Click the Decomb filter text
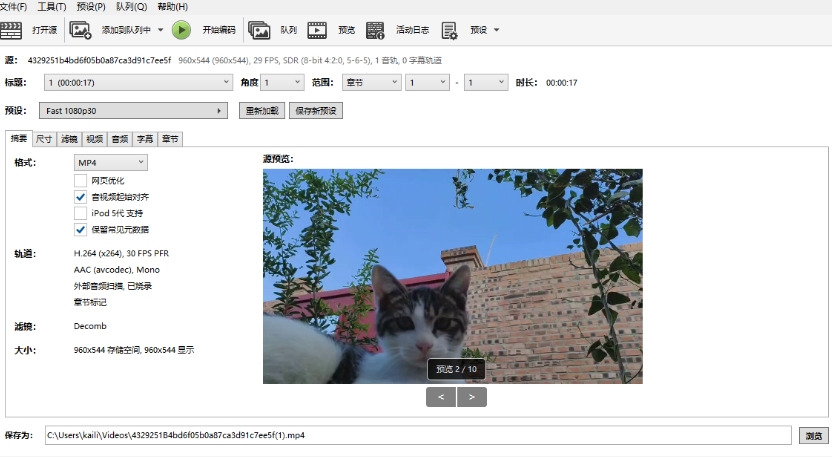 pyautogui.click(x=90, y=326)
